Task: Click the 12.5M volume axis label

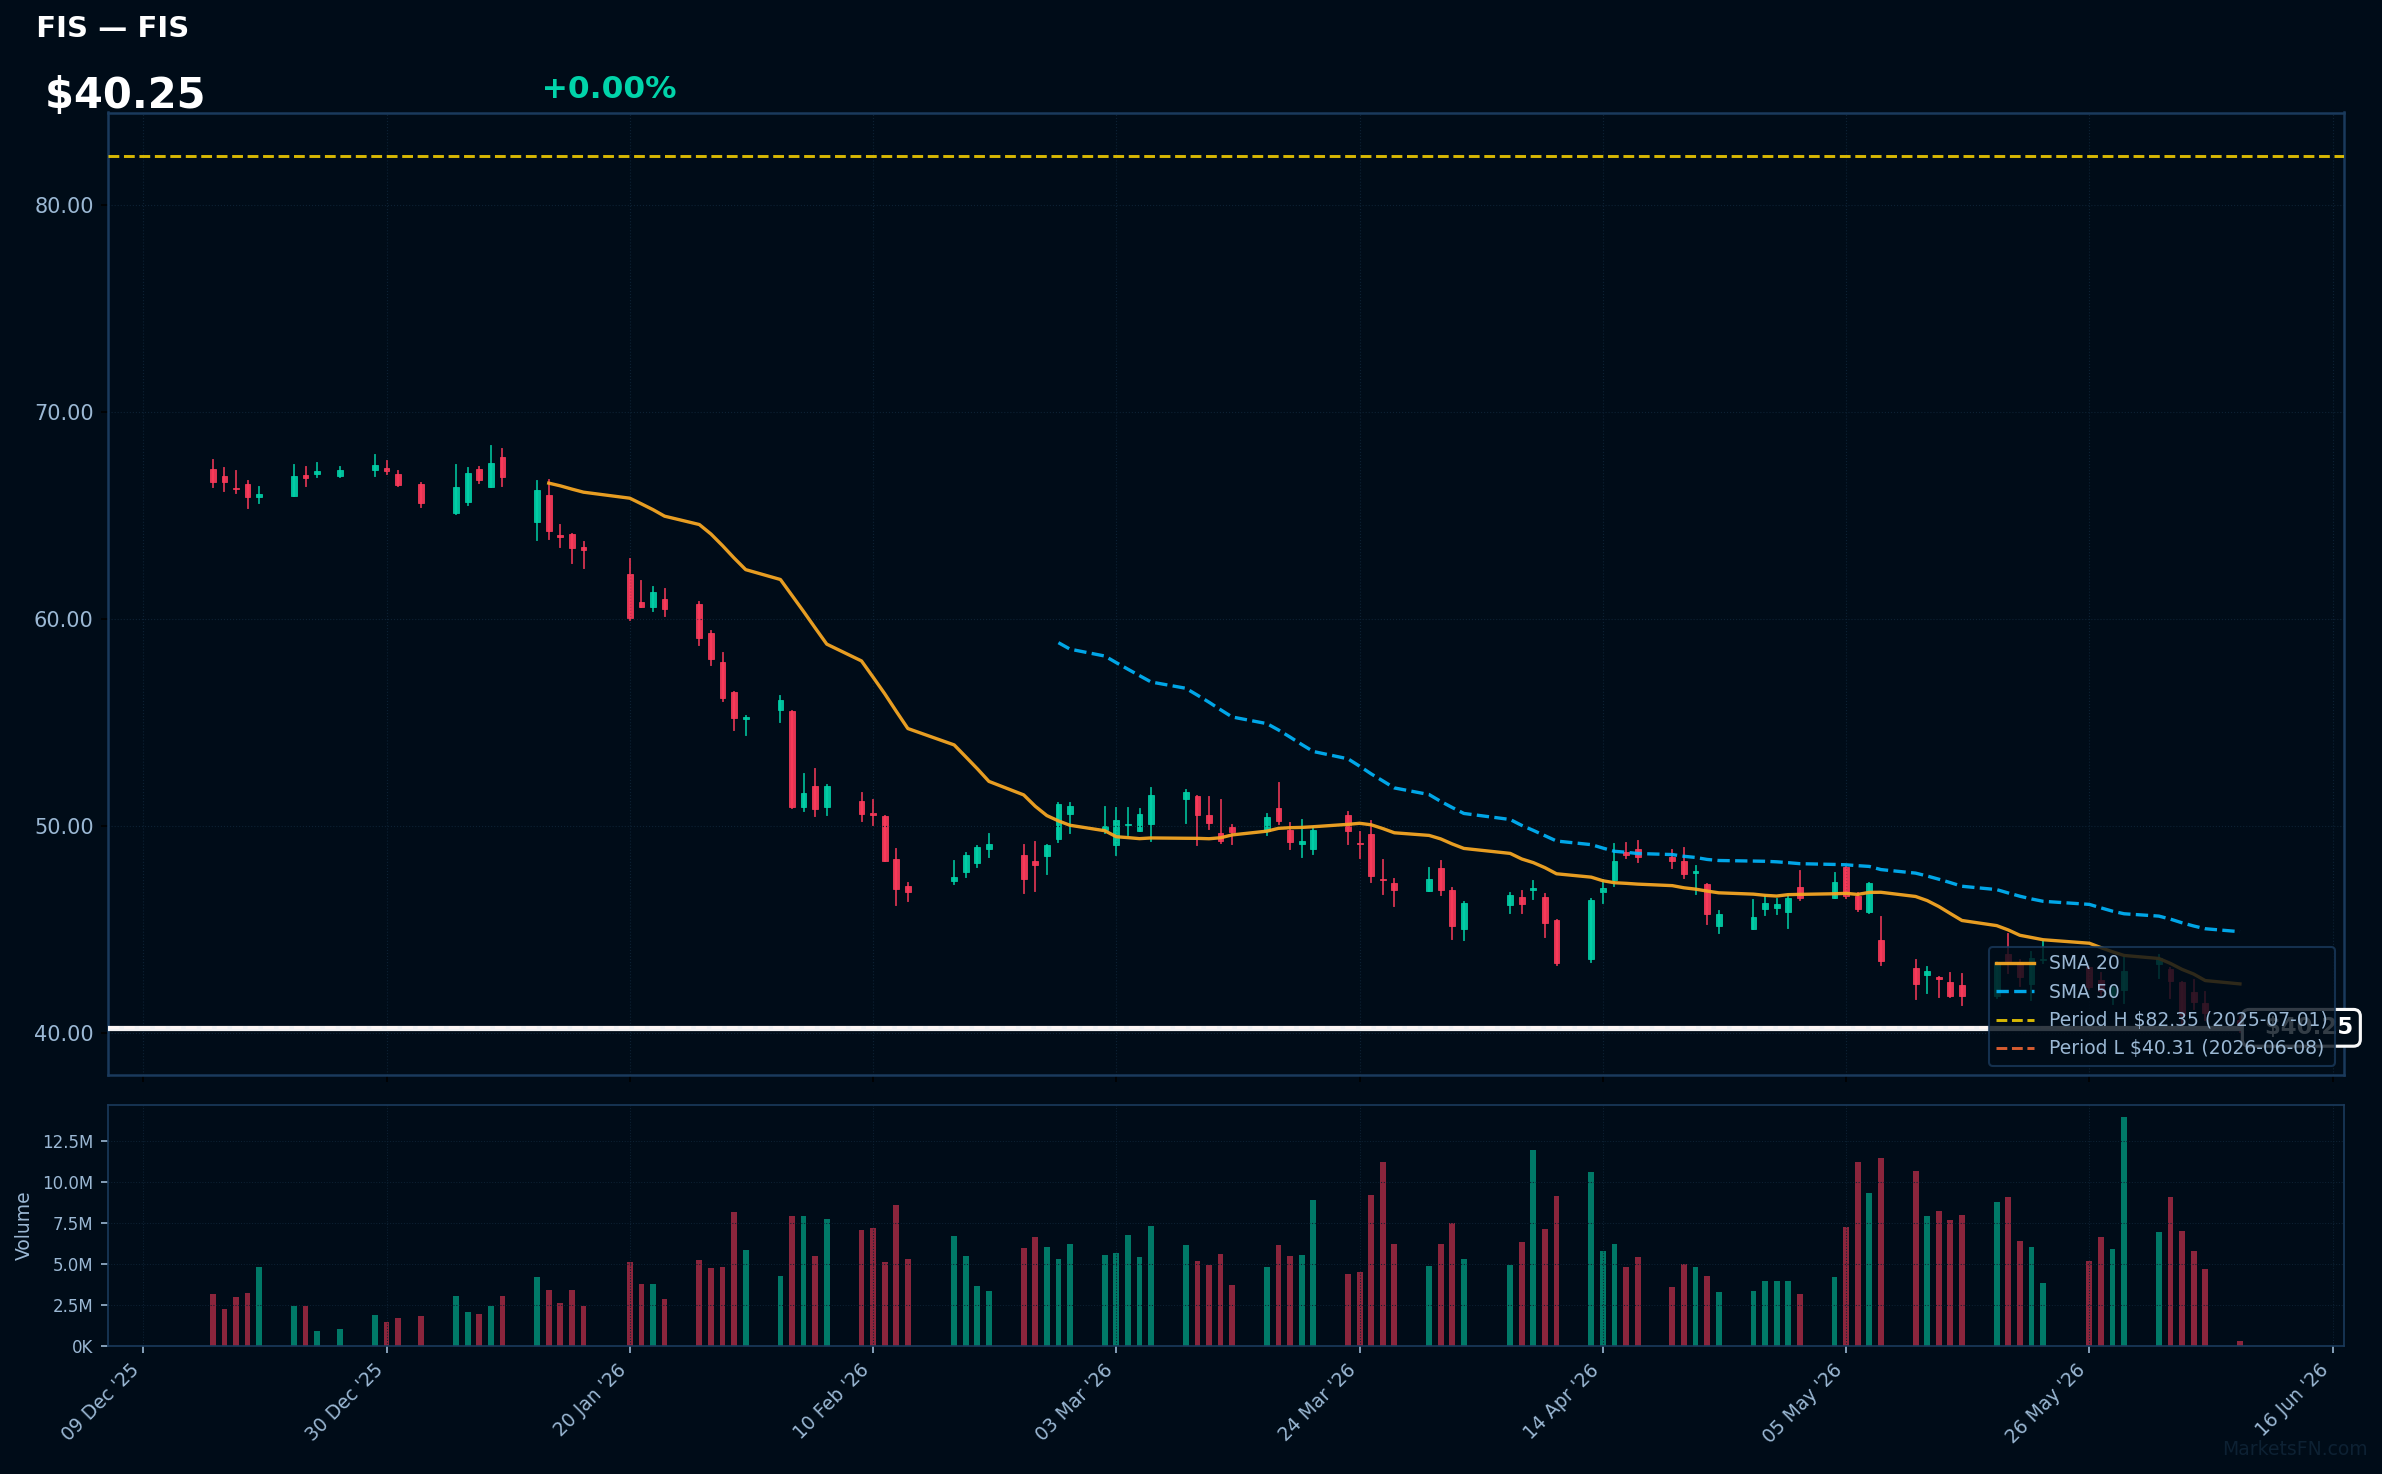Action: pyautogui.click(x=68, y=1142)
